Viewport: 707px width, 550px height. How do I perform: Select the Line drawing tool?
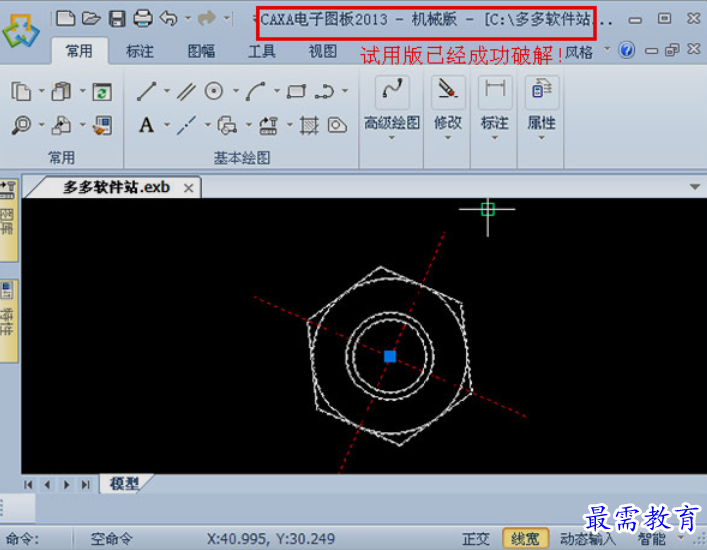147,91
